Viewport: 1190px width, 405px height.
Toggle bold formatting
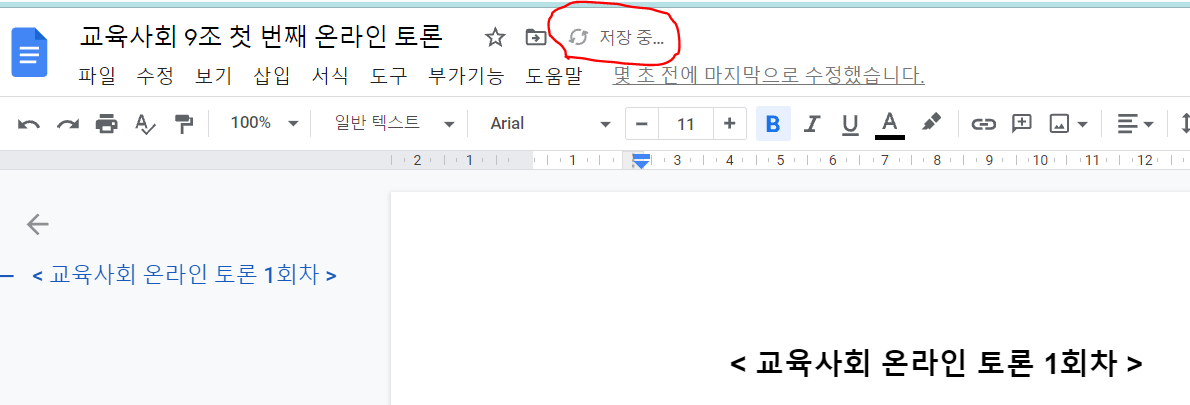click(x=773, y=124)
